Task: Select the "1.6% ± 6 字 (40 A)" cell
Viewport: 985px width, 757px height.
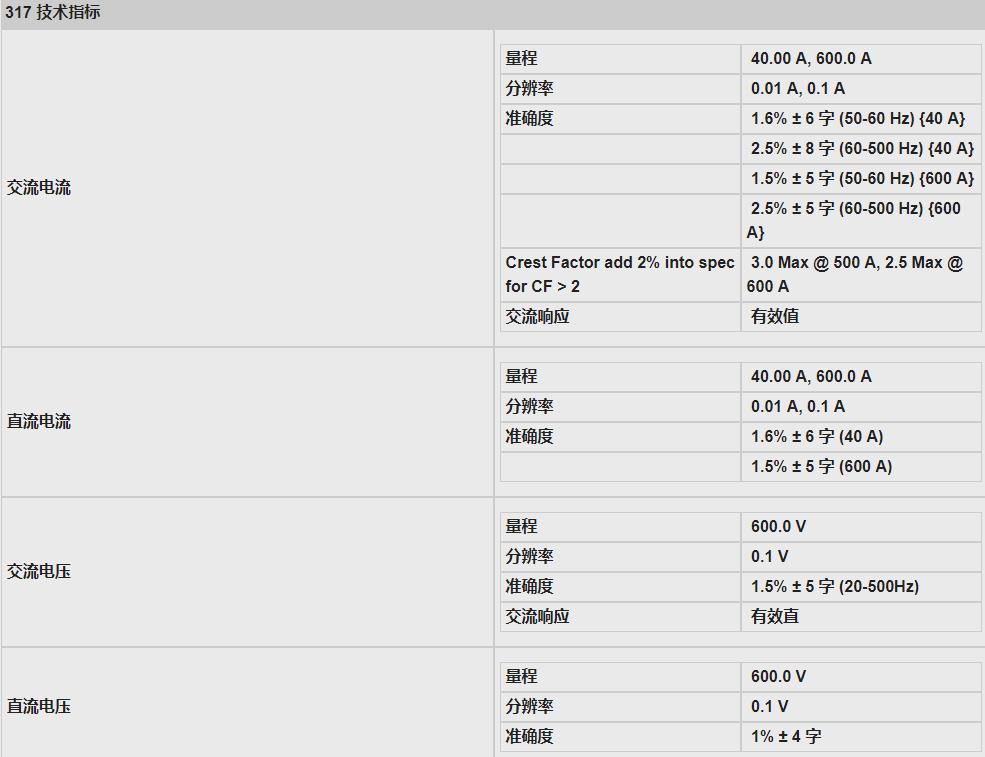Action: 817,437
